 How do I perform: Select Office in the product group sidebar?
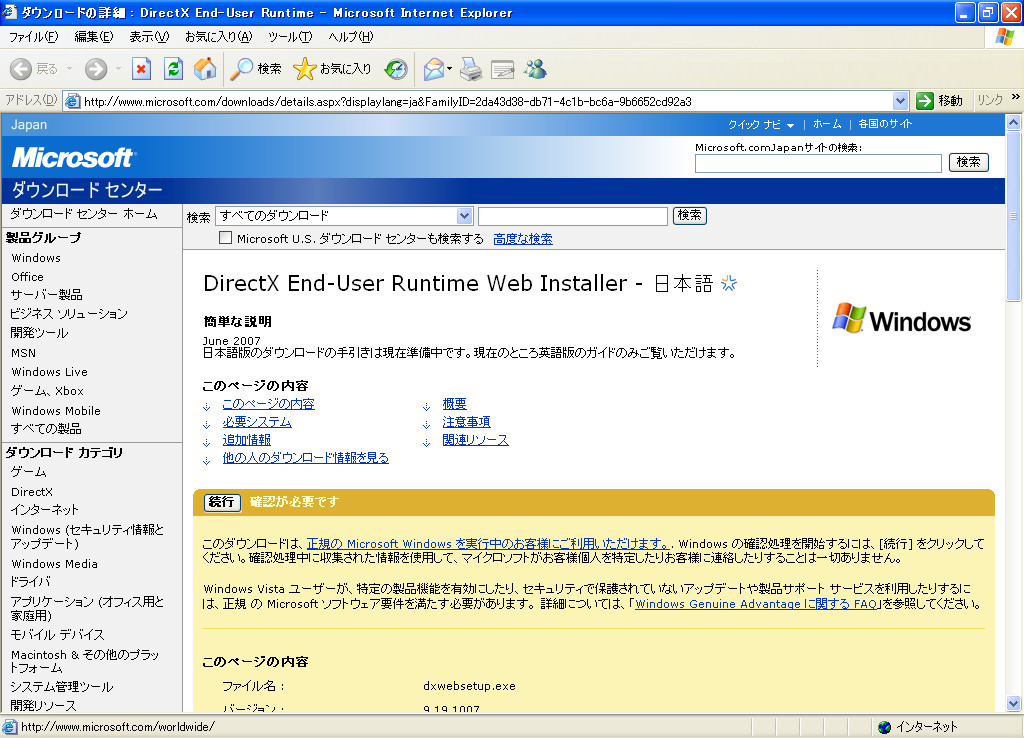(27, 277)
